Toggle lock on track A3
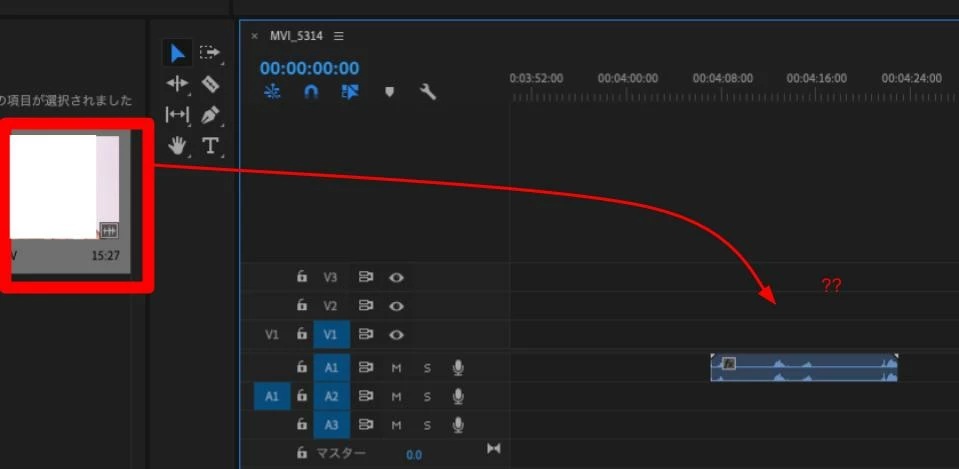 (x=302, y=424)
